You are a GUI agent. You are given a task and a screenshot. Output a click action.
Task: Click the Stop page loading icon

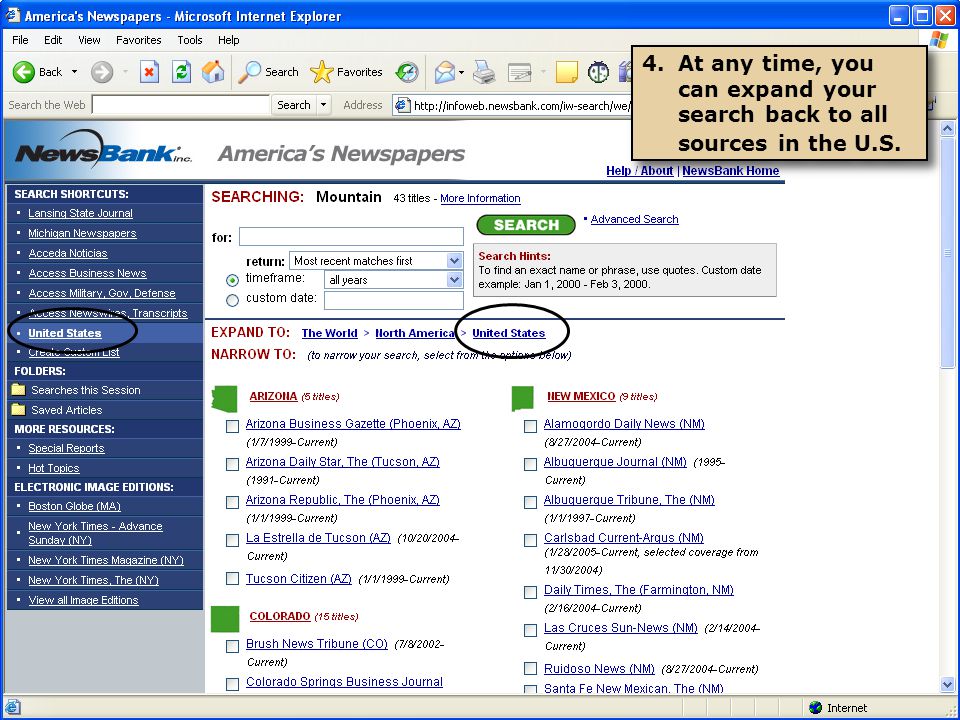(x=149, y=72)
